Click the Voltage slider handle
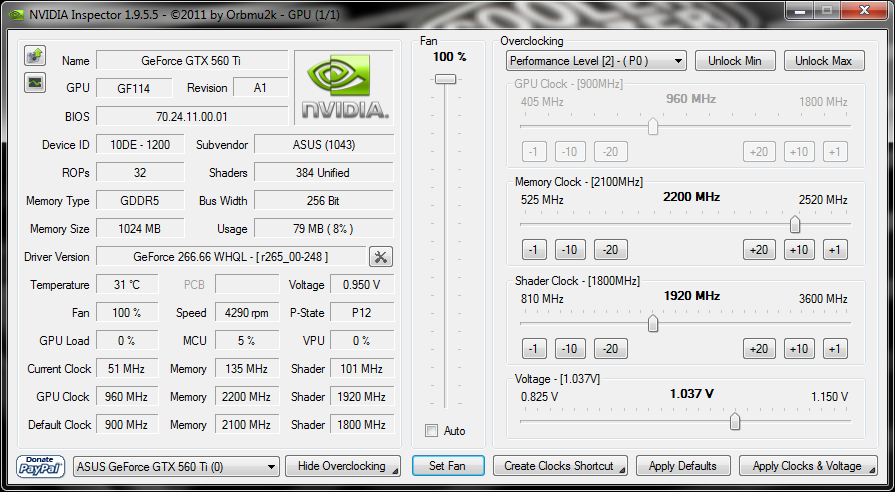 click(735, 422)
